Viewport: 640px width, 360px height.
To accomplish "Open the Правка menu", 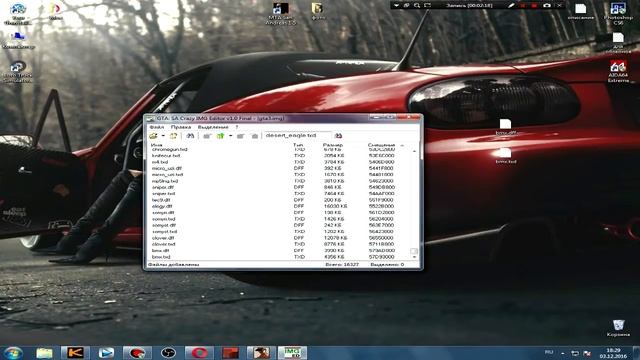I will [180, 127].
